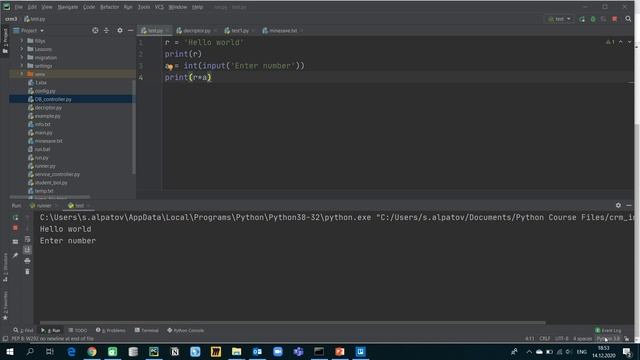Open Project panel settings gear
This screenshot has height=360, width=640.
coord(120,30)
